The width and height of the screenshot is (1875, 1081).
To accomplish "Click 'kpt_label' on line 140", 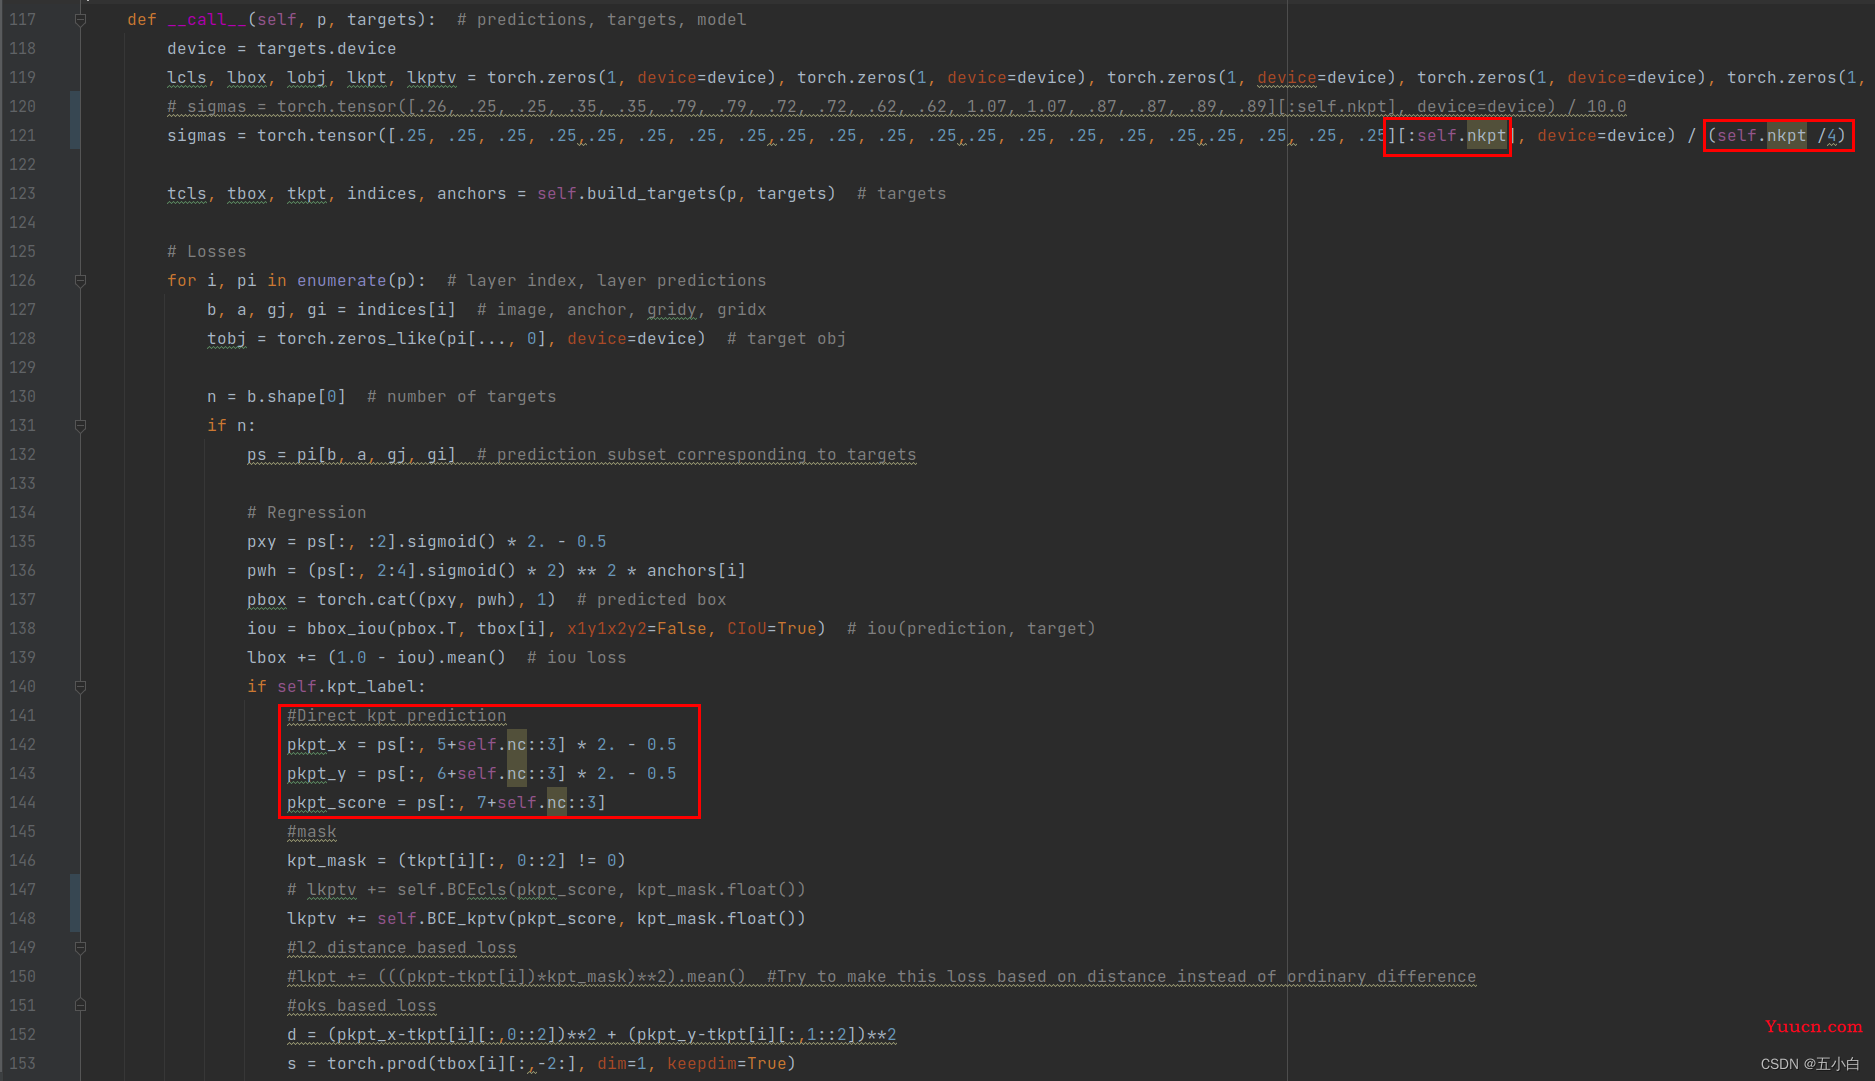I will tap(371, 687).
